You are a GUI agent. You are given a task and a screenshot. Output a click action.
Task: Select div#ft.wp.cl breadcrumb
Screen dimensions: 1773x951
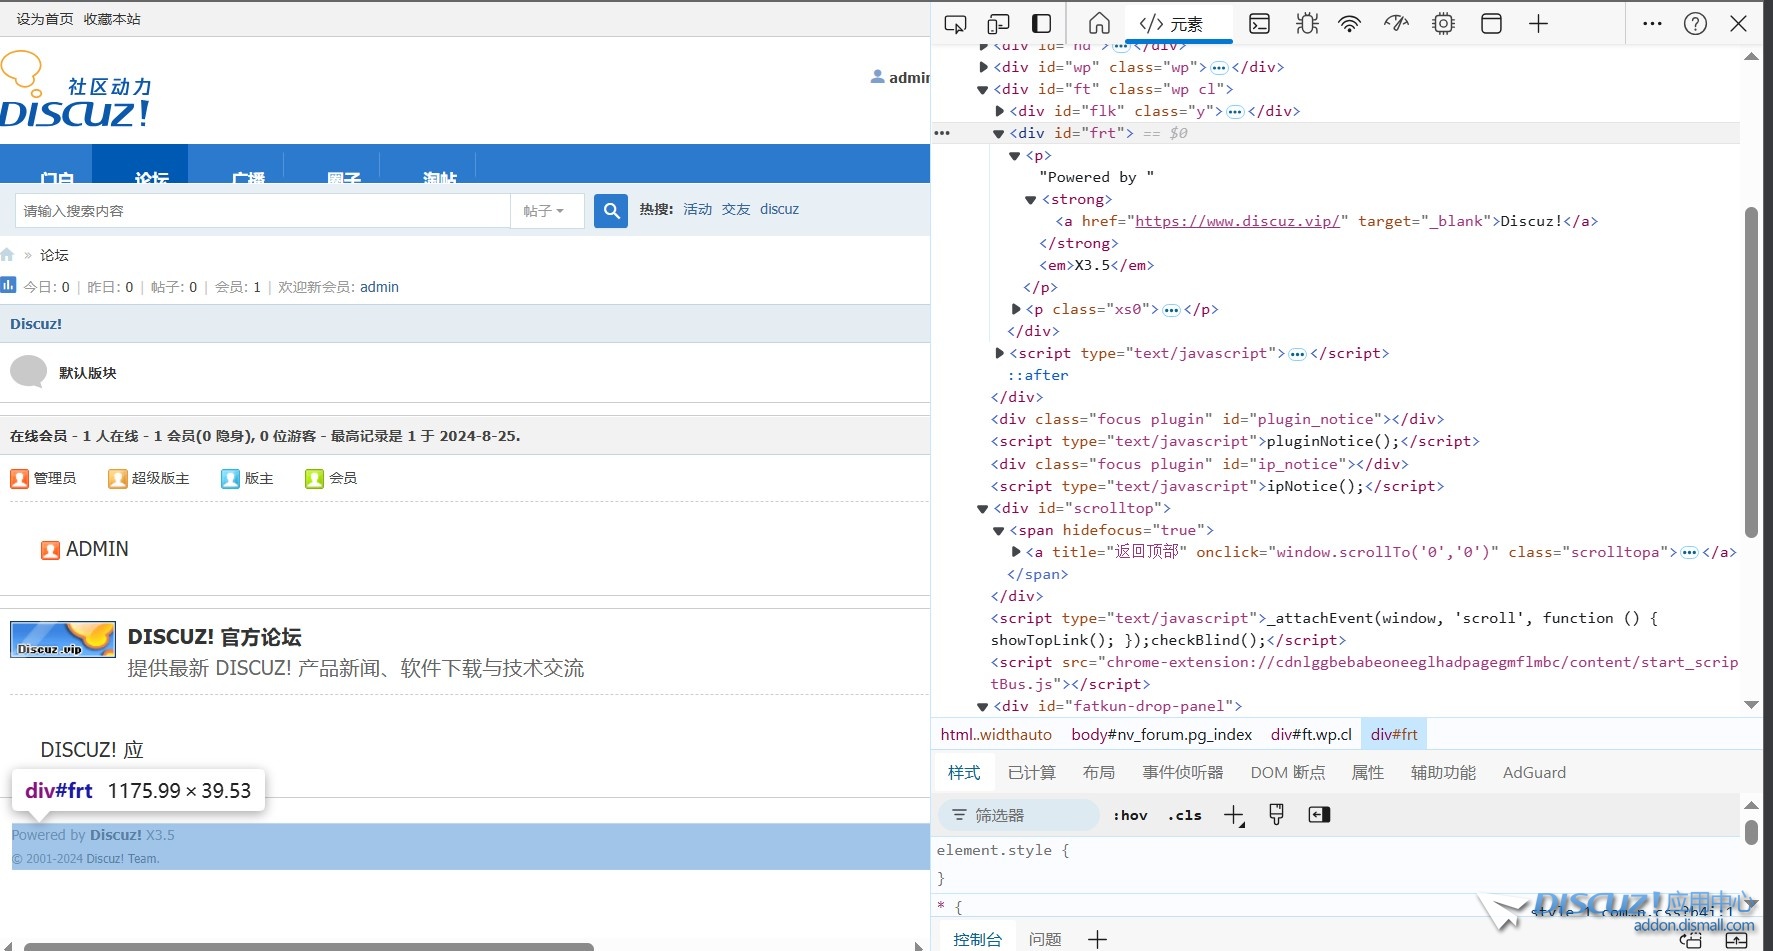pyautogui.click(x=1311, y=734)
